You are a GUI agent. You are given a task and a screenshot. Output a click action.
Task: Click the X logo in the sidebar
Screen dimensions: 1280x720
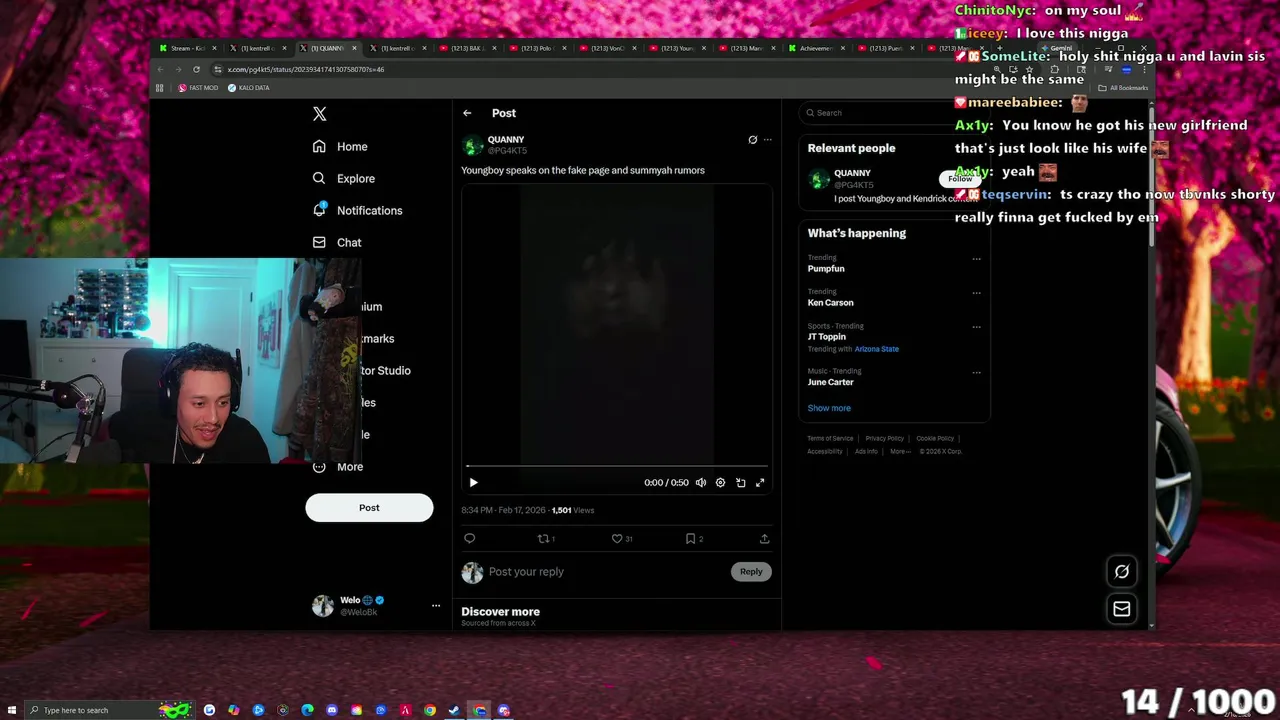(x=319, y=114)
